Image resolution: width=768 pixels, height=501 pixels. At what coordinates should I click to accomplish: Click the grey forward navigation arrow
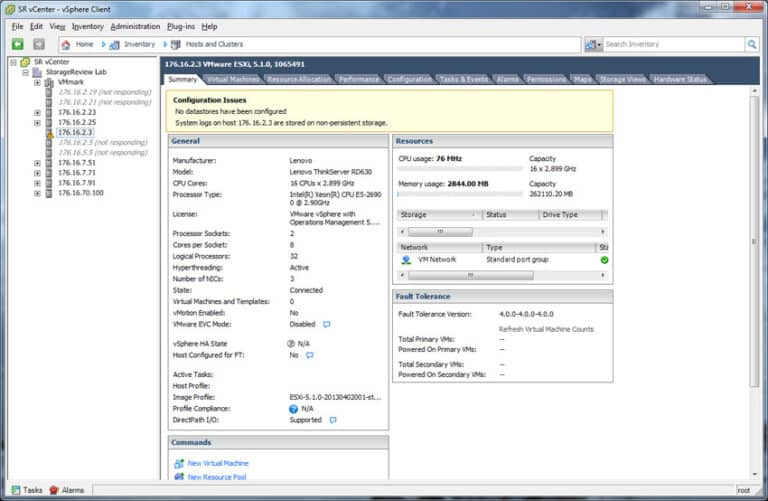[x=39, y=44]
